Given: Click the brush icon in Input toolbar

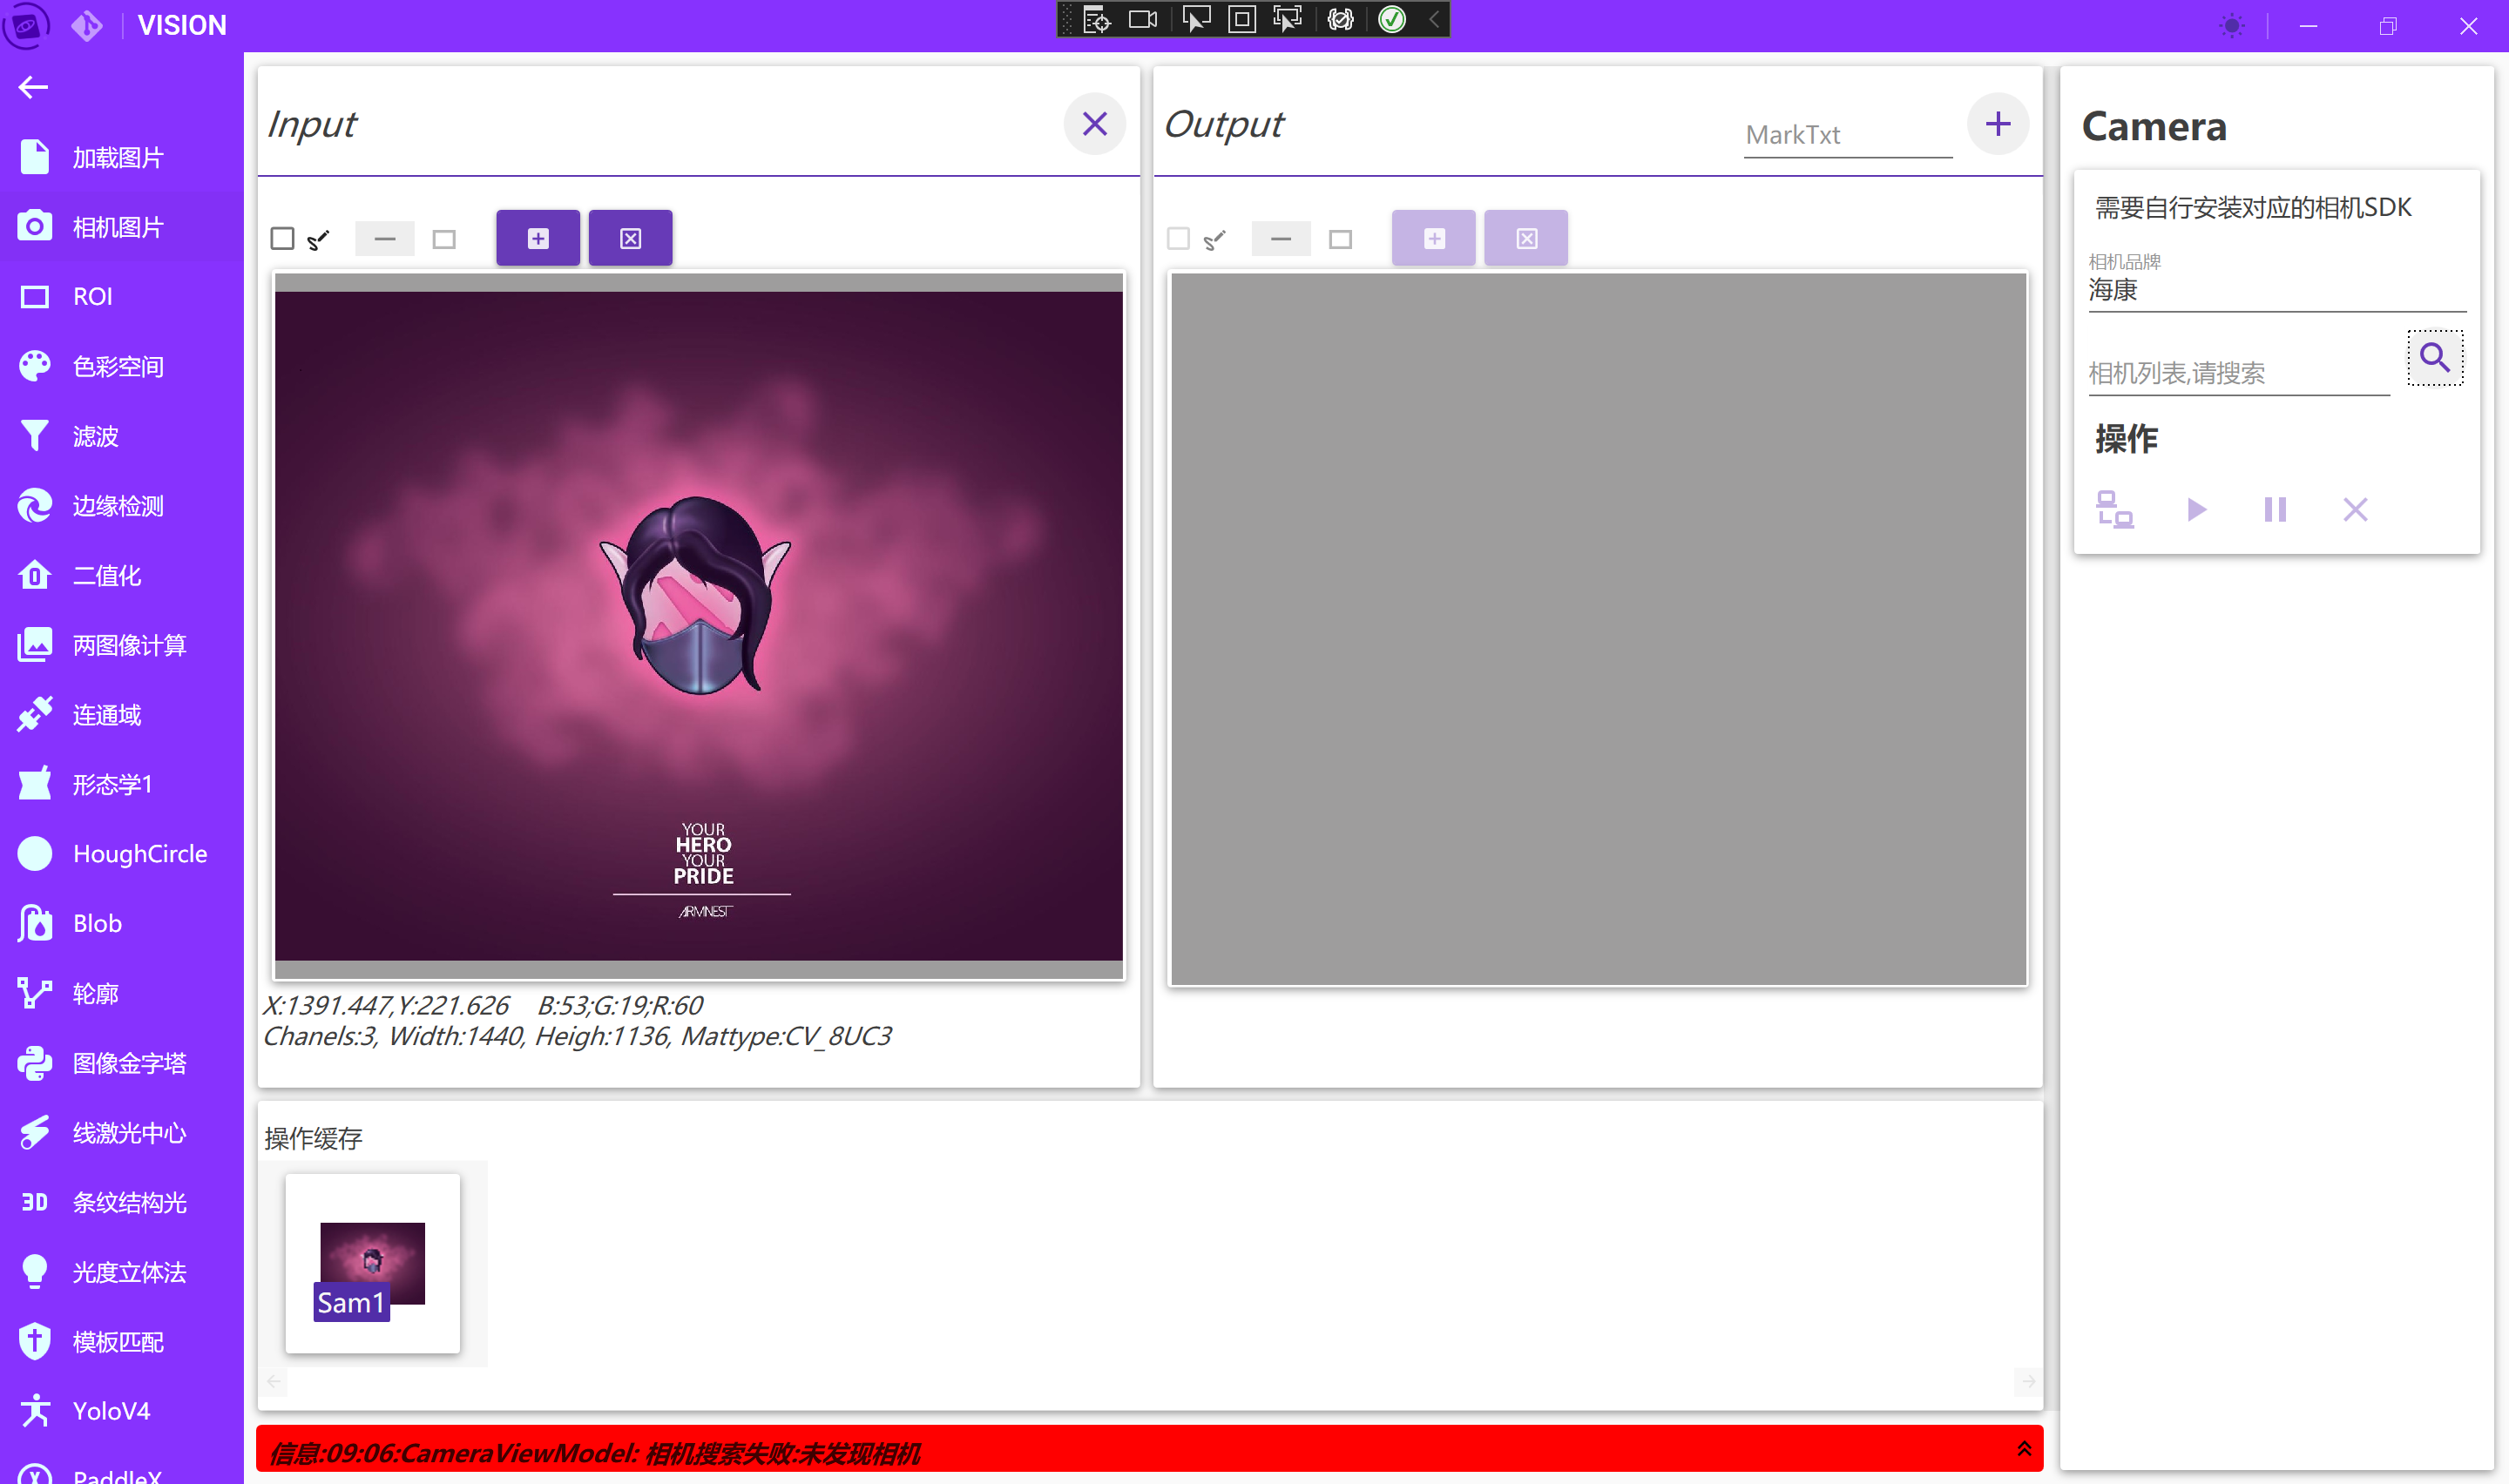Looking at the screenshot, I should coord(318,239).
